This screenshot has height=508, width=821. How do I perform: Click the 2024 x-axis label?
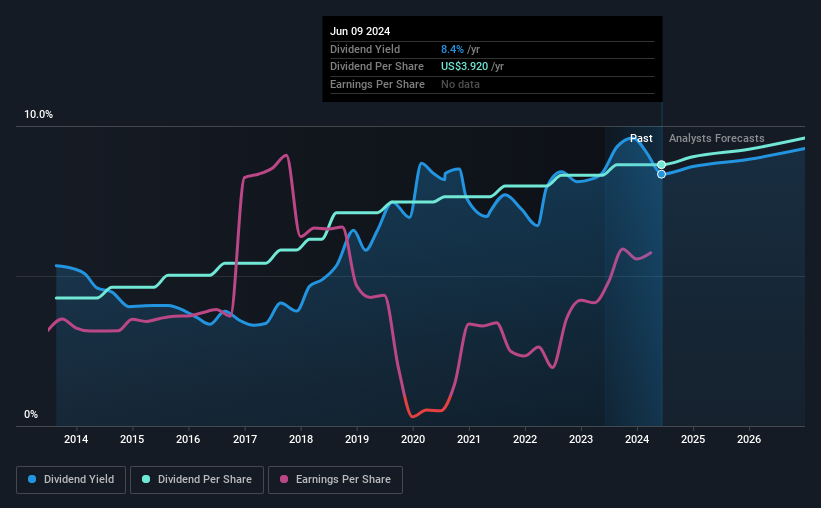tap(637, 439)
